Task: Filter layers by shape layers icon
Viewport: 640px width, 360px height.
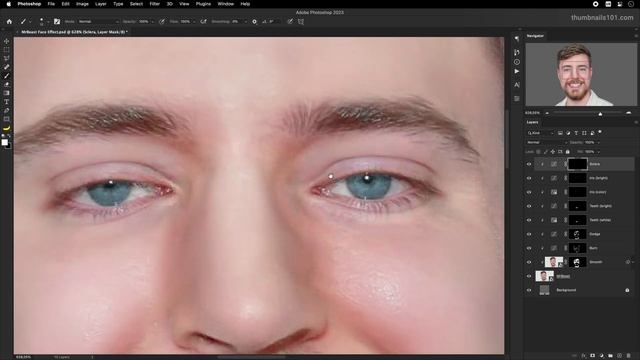Action: point(584,133)
